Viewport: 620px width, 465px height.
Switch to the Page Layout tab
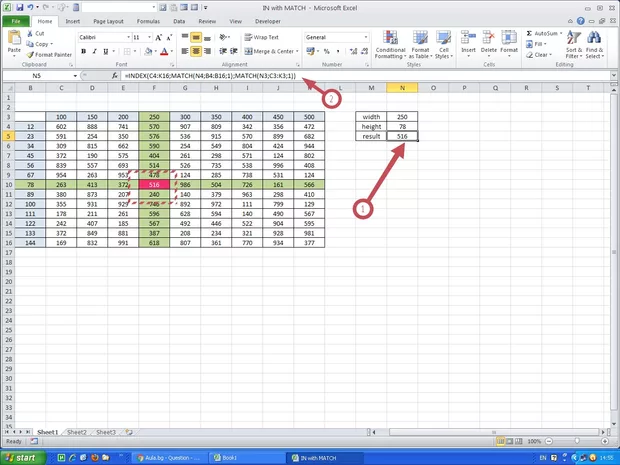108,21
